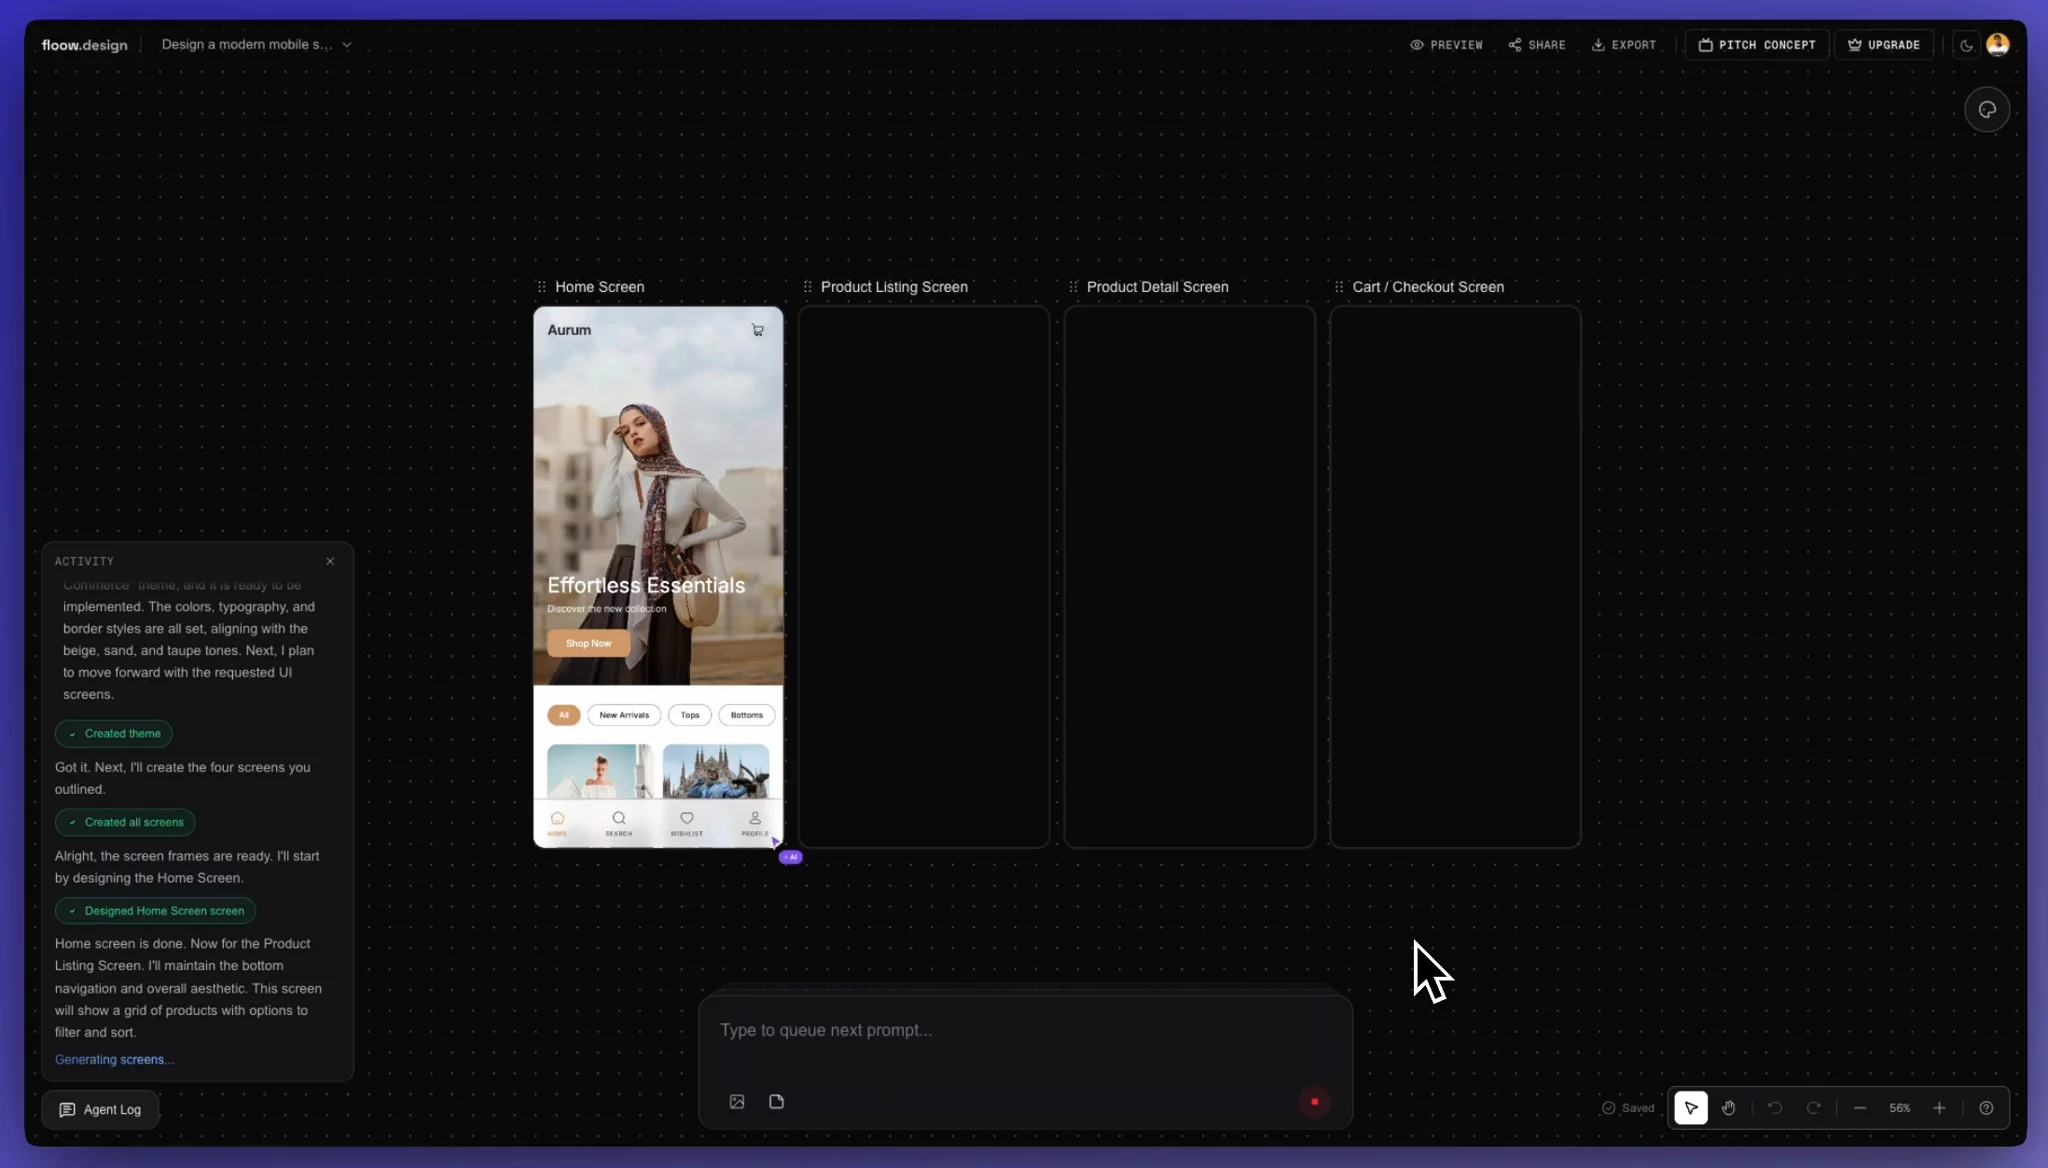Click the Aurum brand title

coord(569,330)
